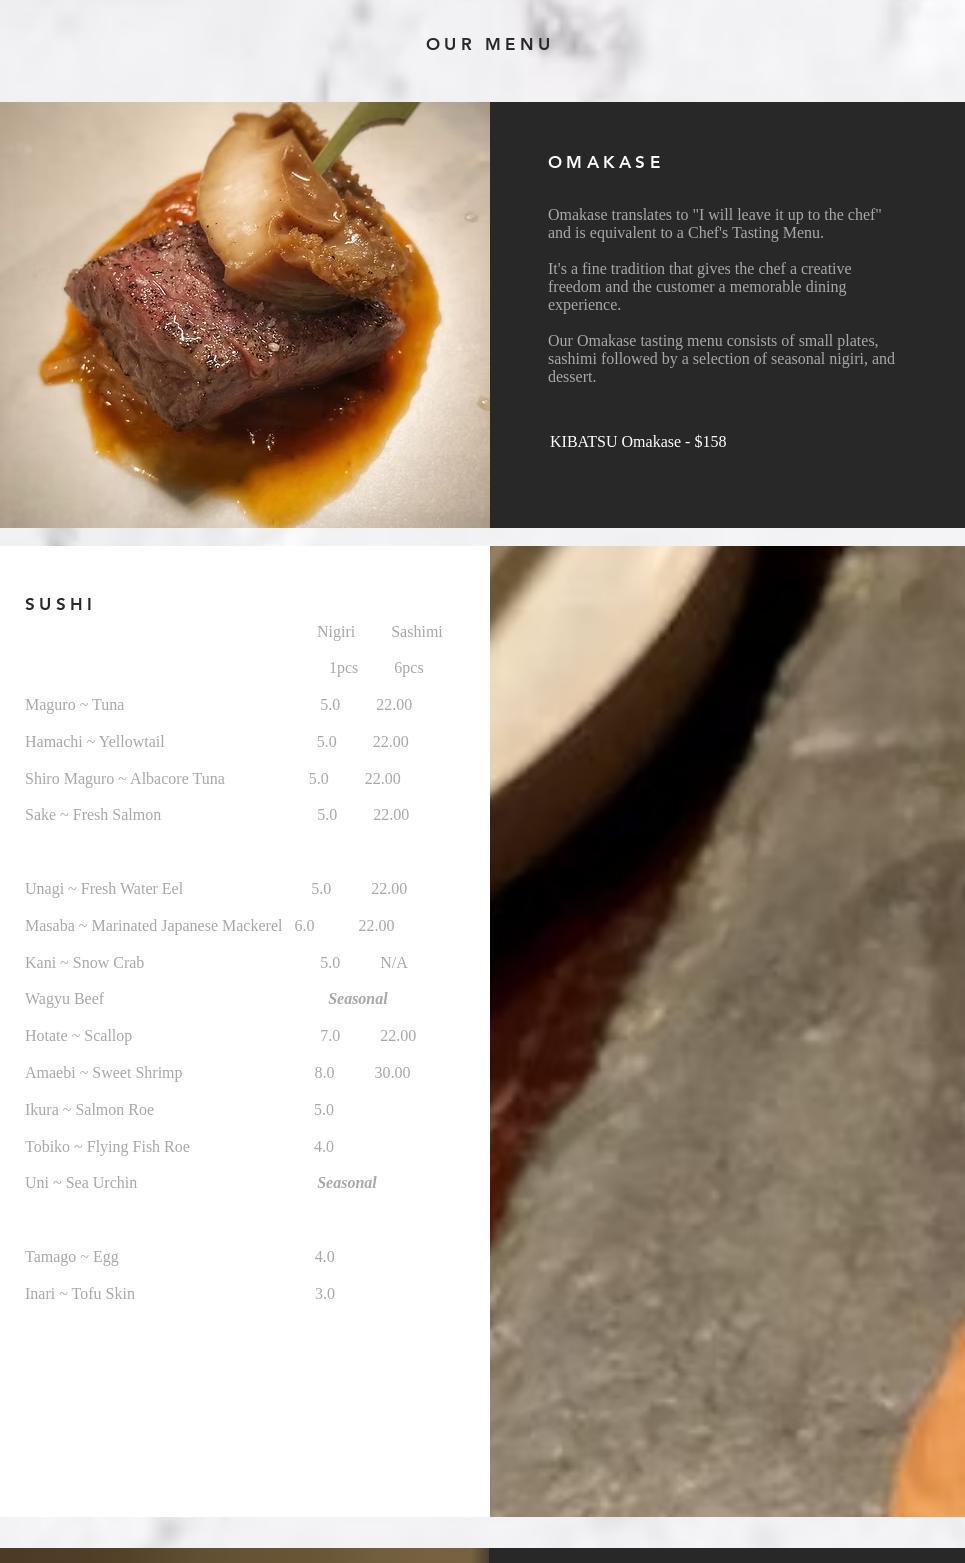Click Unagi ~ Fresh Water Eel entry
The image size is (965, 1563).
click(104, 889)
